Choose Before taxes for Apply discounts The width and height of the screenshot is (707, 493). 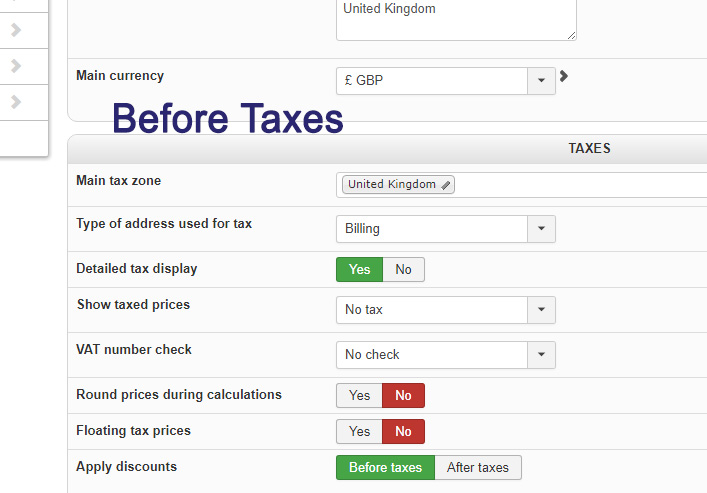tap(385, 467)
